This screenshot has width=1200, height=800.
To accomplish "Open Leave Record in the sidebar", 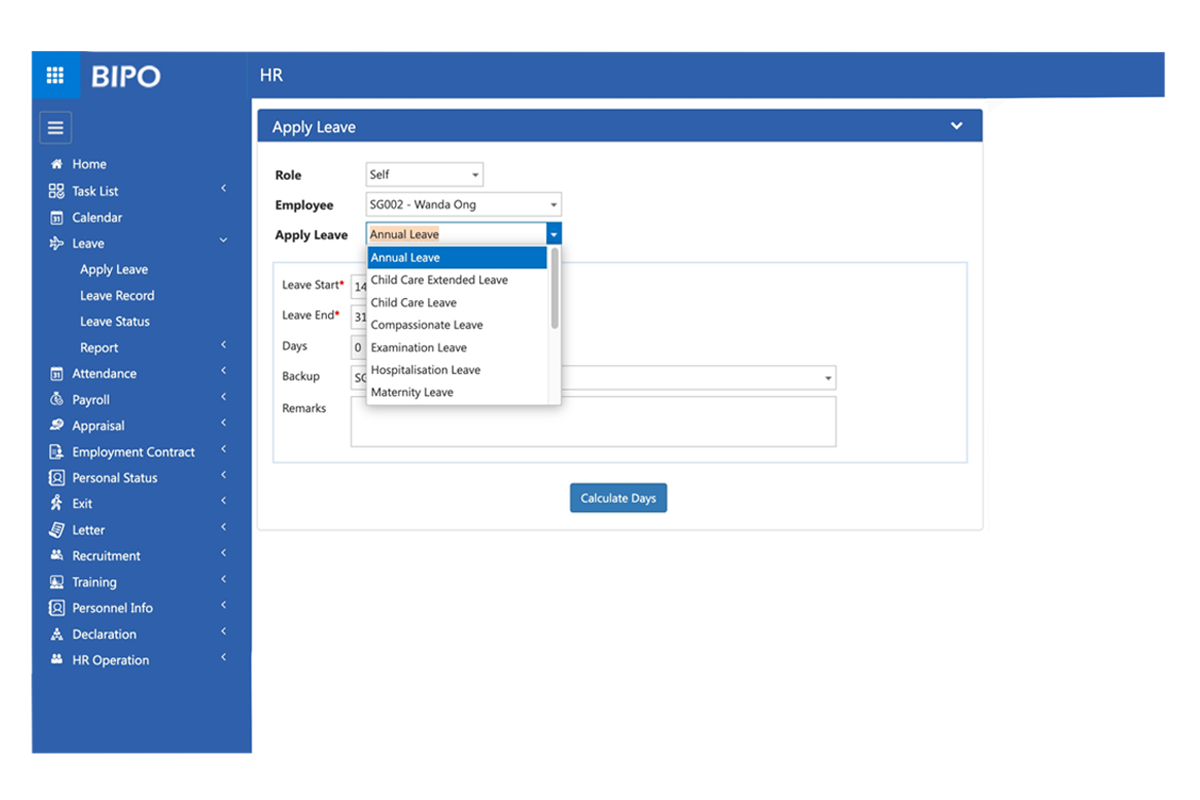I will pos(117,296).
